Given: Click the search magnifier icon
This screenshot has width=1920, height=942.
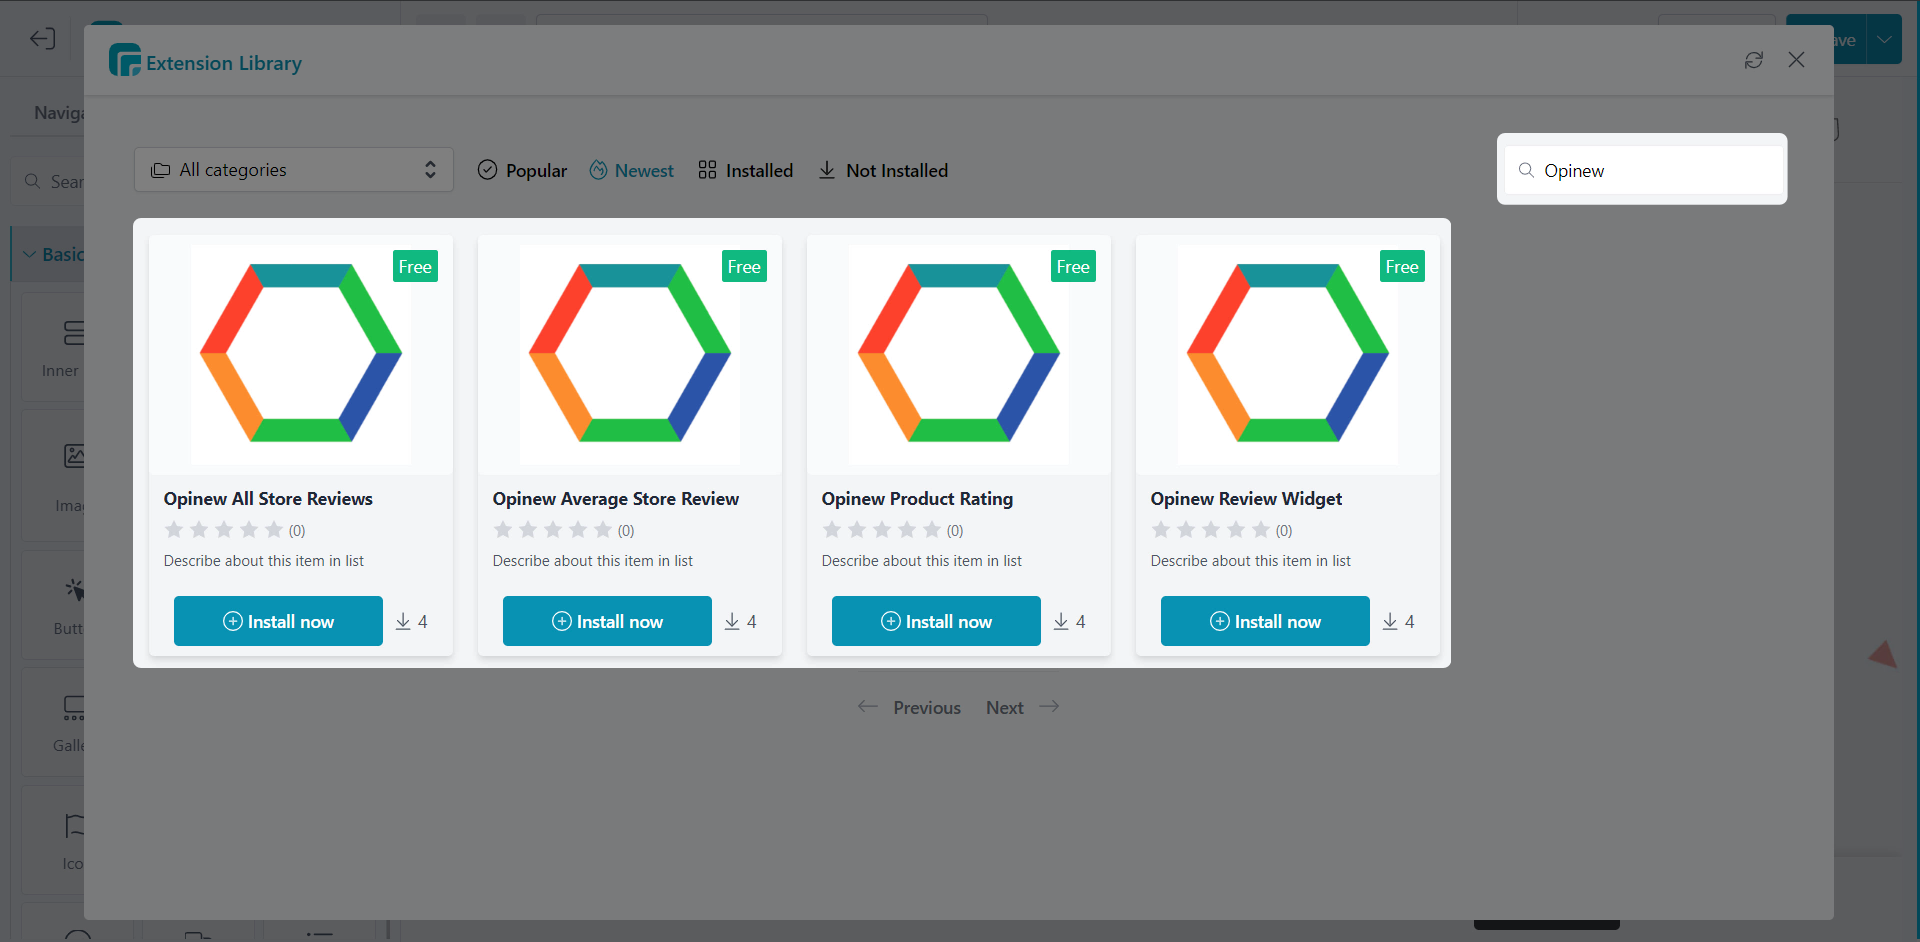Looking at the screenshot, I should tap(1526, 170).
